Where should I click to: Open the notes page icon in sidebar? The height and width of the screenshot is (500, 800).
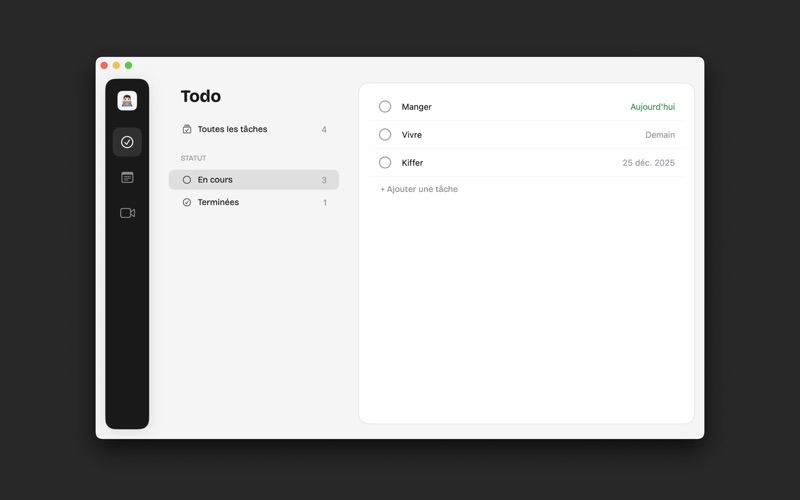pyautogui.click(x=127, y=178)
